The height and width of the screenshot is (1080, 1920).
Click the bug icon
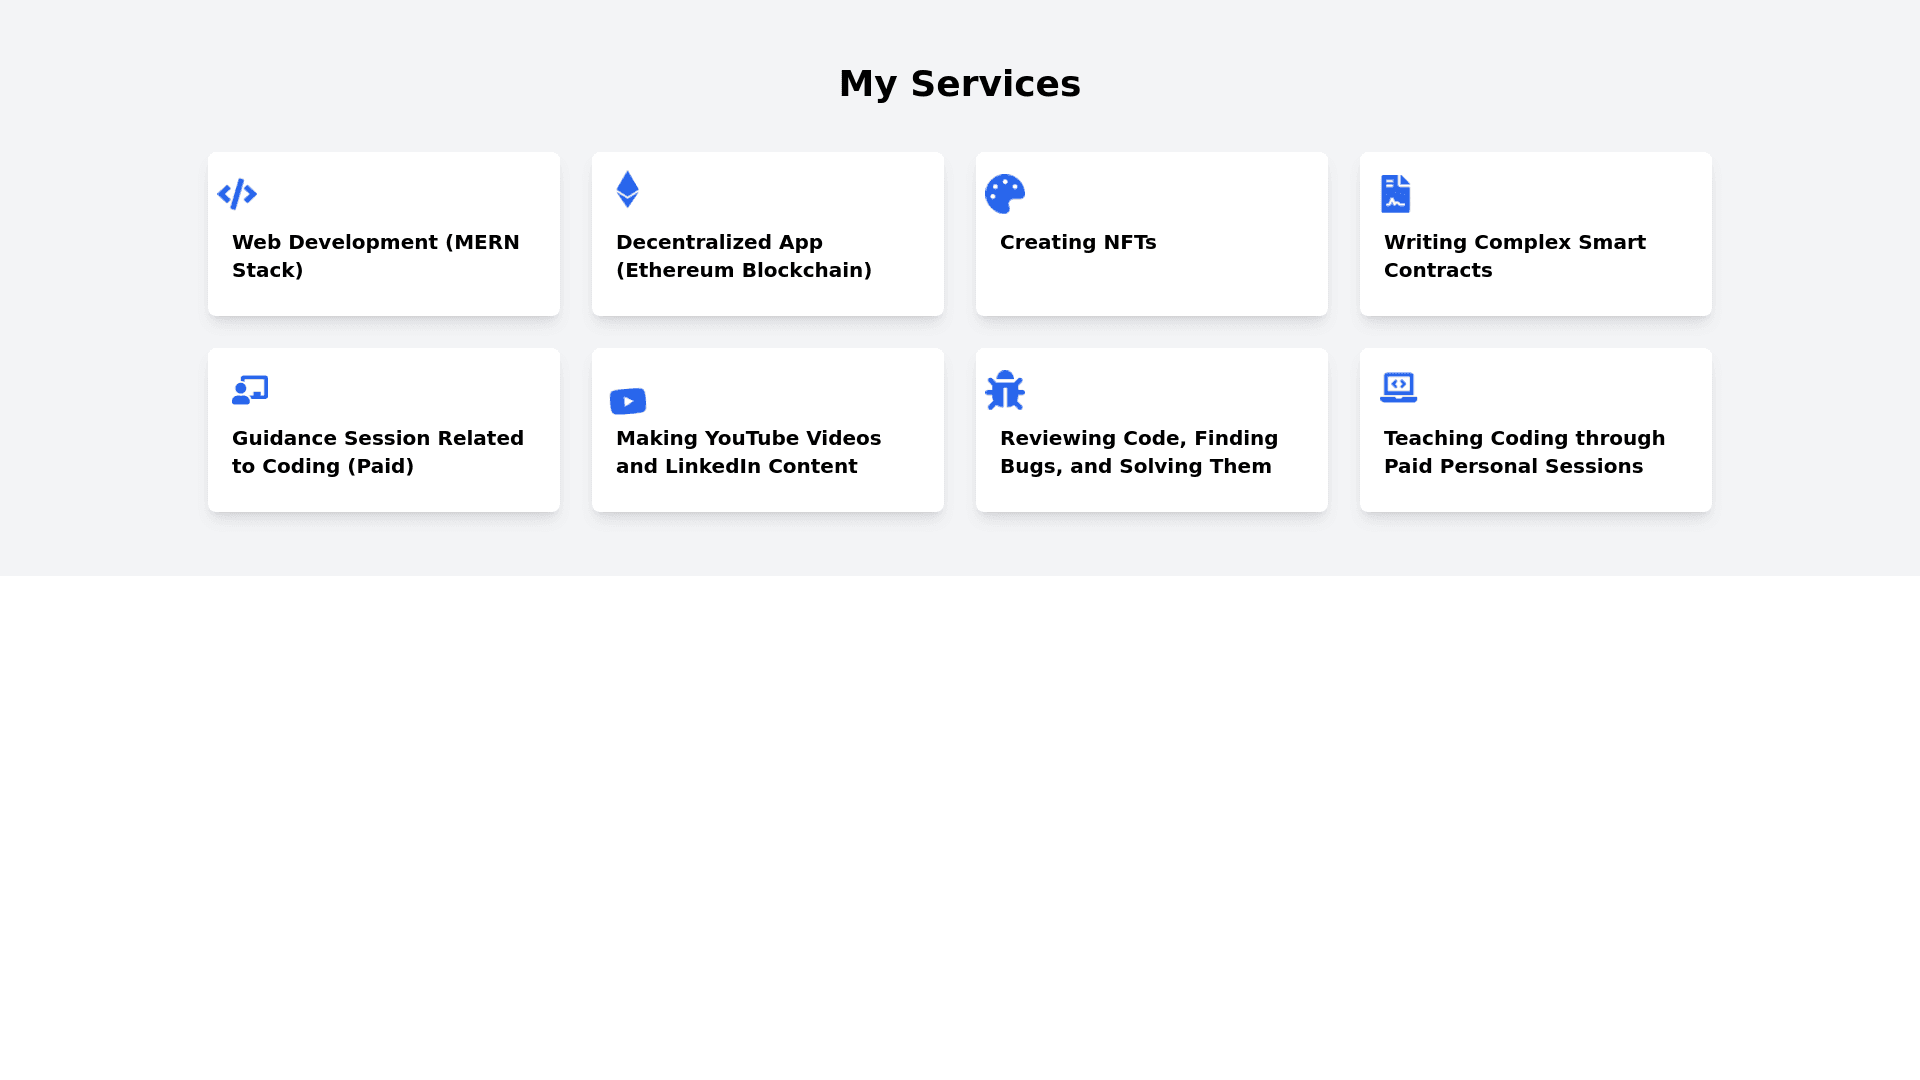(1005, 390)
